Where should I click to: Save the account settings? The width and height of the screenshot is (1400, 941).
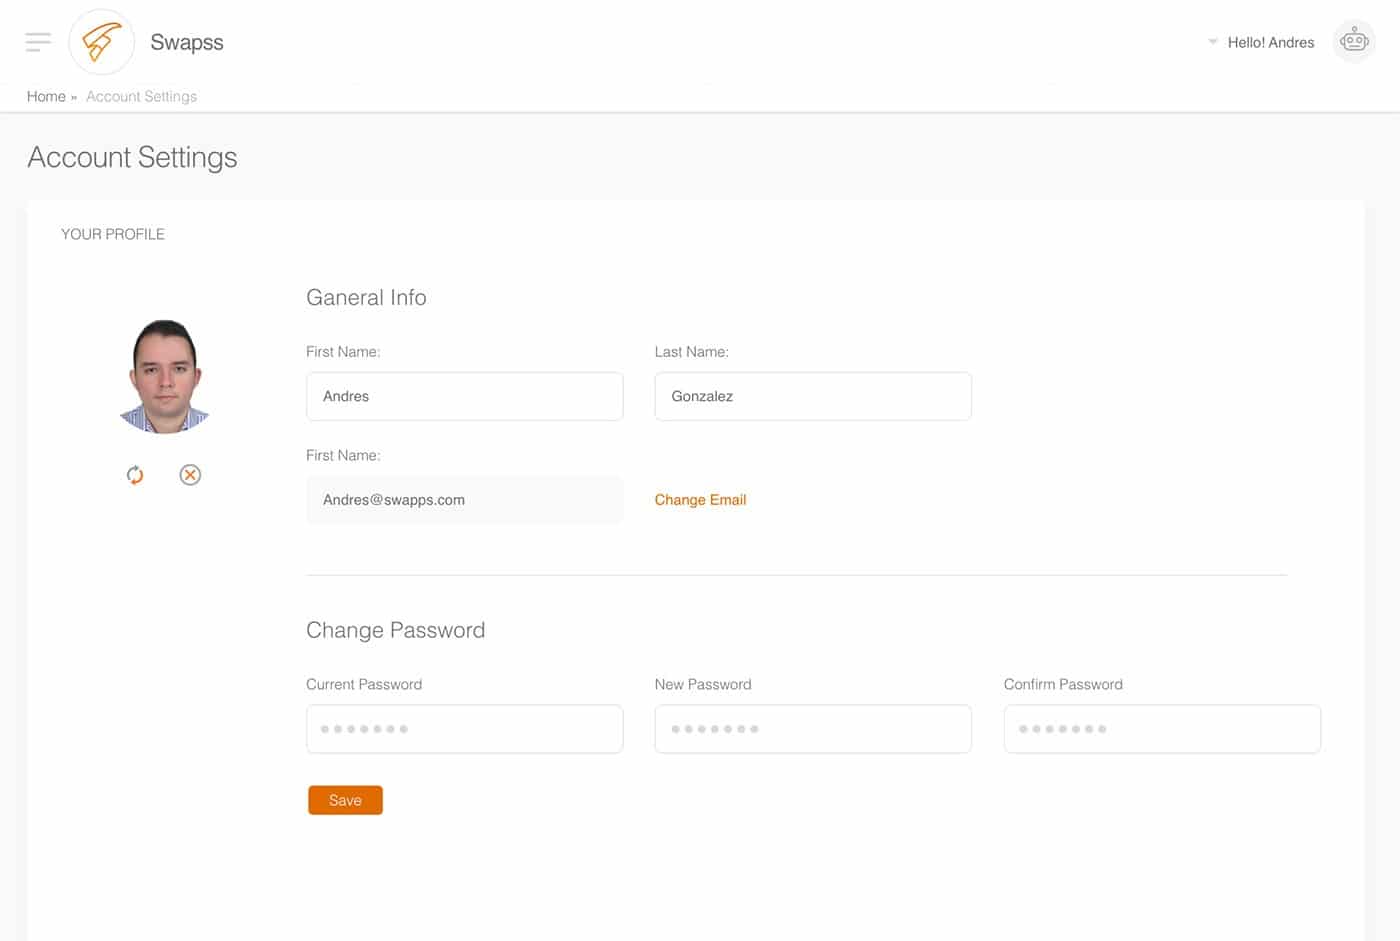tap(345, 800)
